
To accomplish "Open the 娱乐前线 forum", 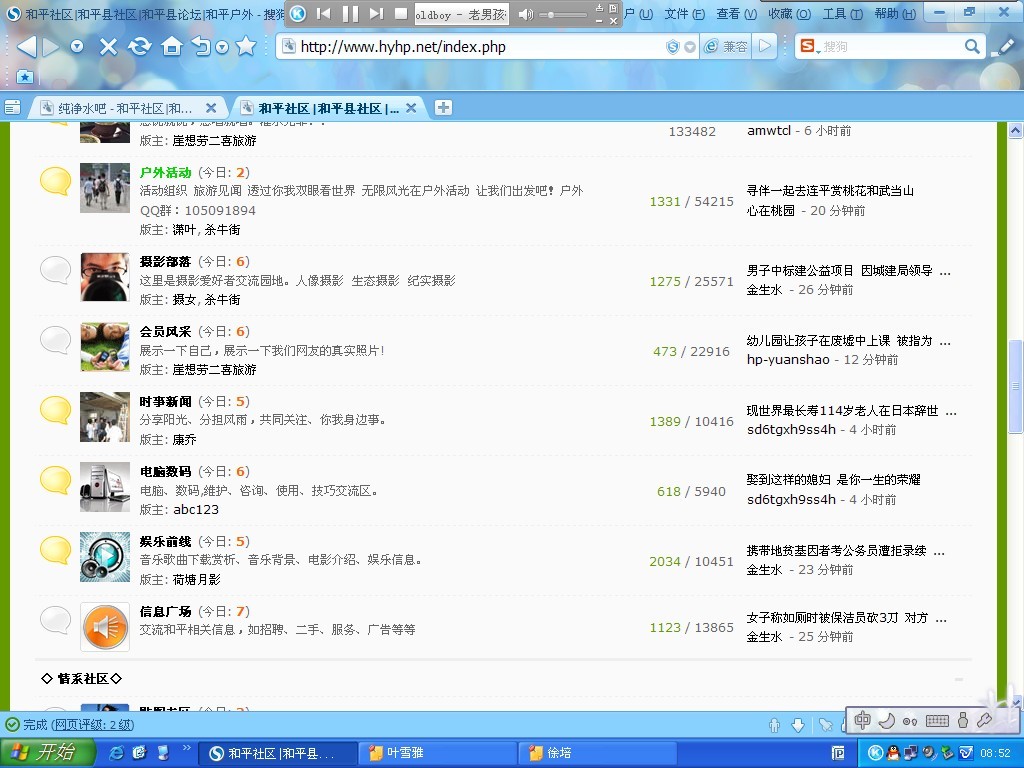I will 165,541.
